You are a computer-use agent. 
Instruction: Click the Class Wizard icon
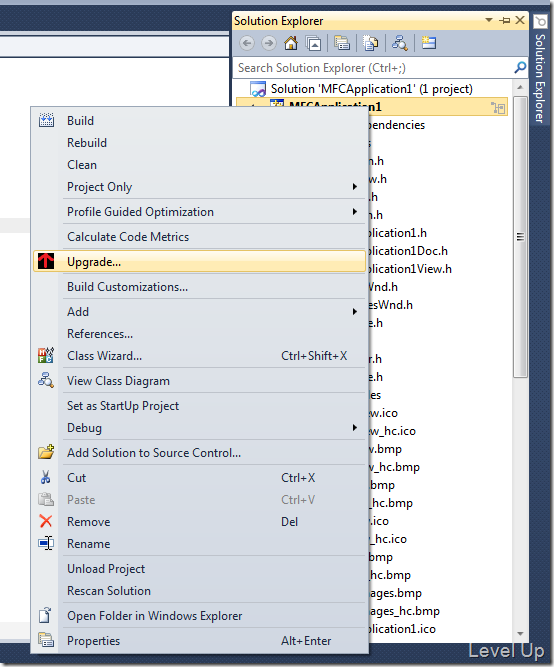pyautogui.click(x=46, y=355)
